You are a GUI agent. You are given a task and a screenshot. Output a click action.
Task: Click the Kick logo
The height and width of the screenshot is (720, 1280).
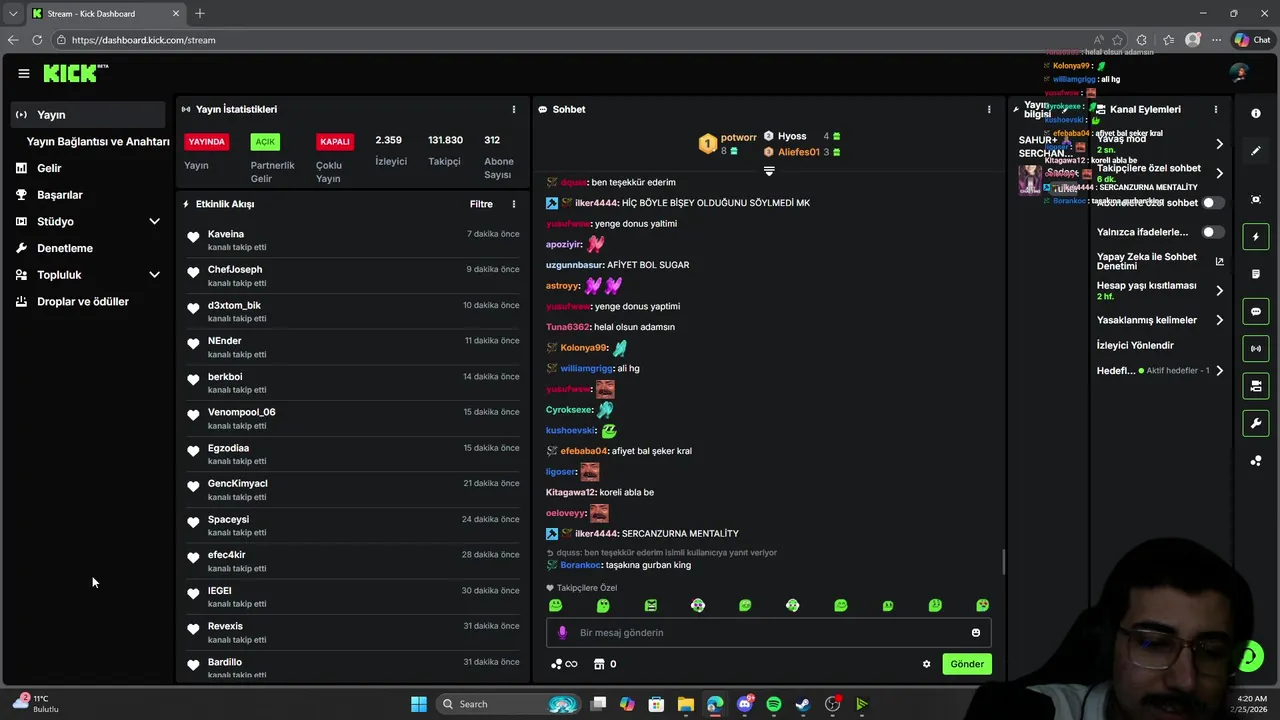click(x=75, y=73)
